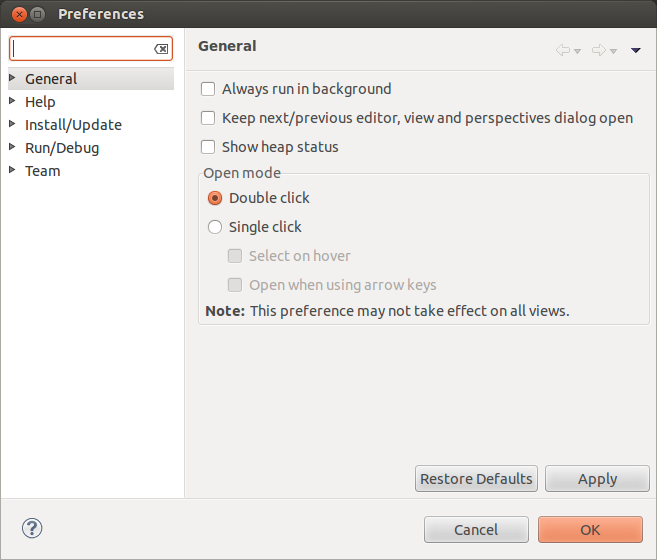Viewport: 657px width, 560px height.
Task: Click the forward navigation arrow icon
Action: click(x=599, y=50)
